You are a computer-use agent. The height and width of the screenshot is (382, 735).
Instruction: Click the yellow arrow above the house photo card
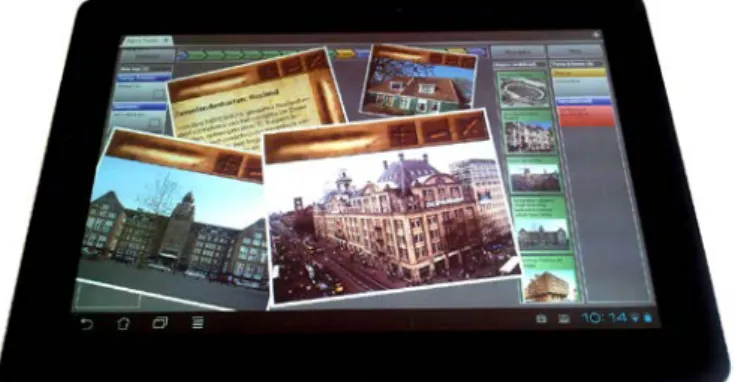[458, 51]
